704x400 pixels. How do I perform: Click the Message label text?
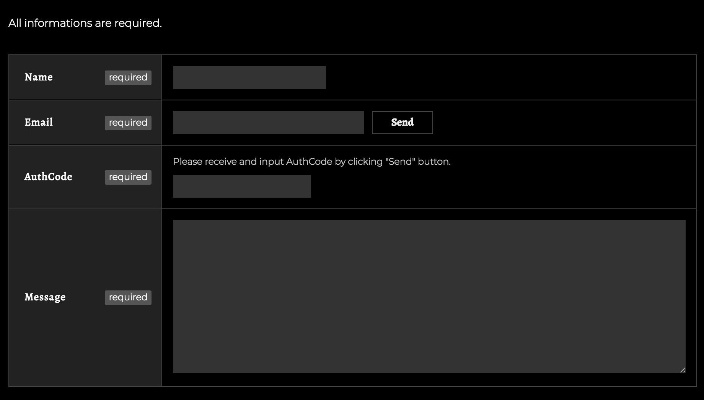45,297
